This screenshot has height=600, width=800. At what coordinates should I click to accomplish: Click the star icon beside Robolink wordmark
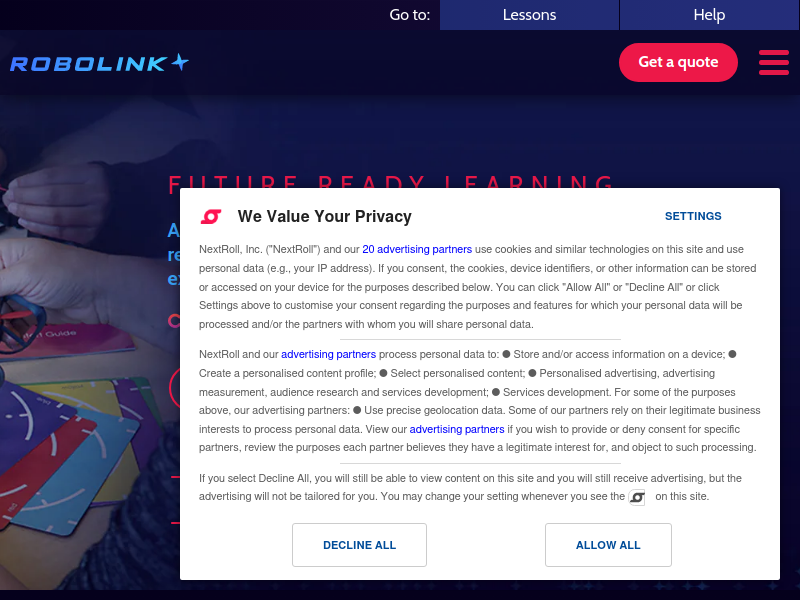(180, 61)
